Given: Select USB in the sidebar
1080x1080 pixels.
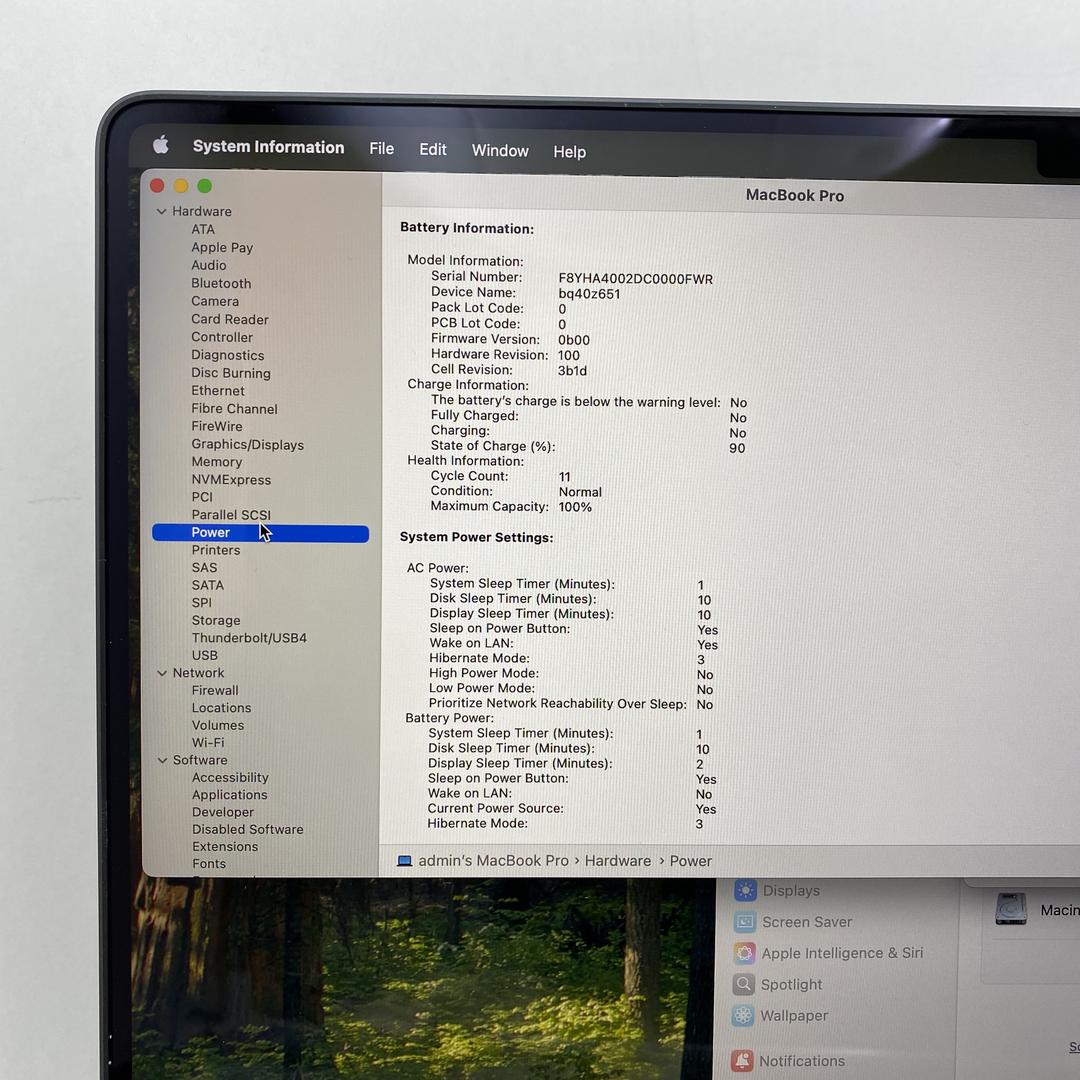Looking at the screenshot, I should click(x=205, y=655).
